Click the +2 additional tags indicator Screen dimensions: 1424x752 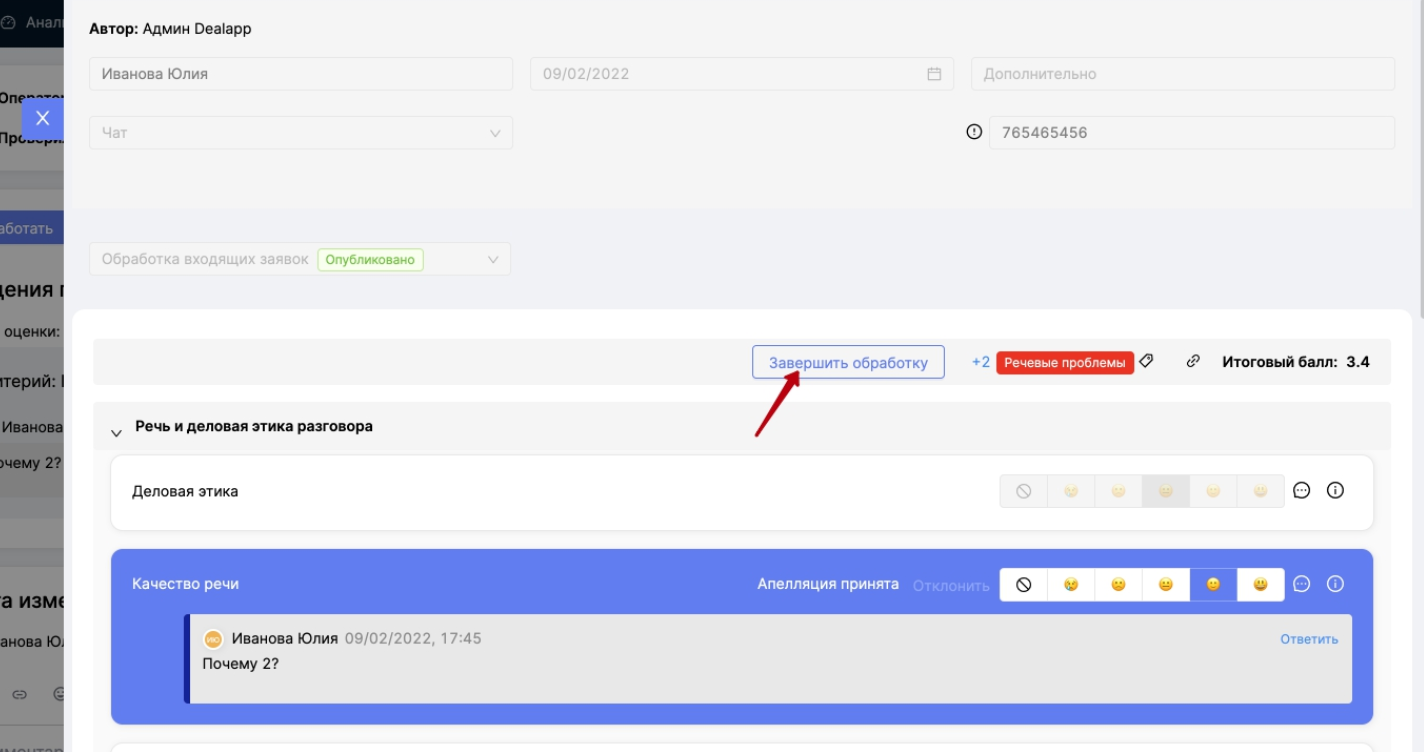[980, 362]
